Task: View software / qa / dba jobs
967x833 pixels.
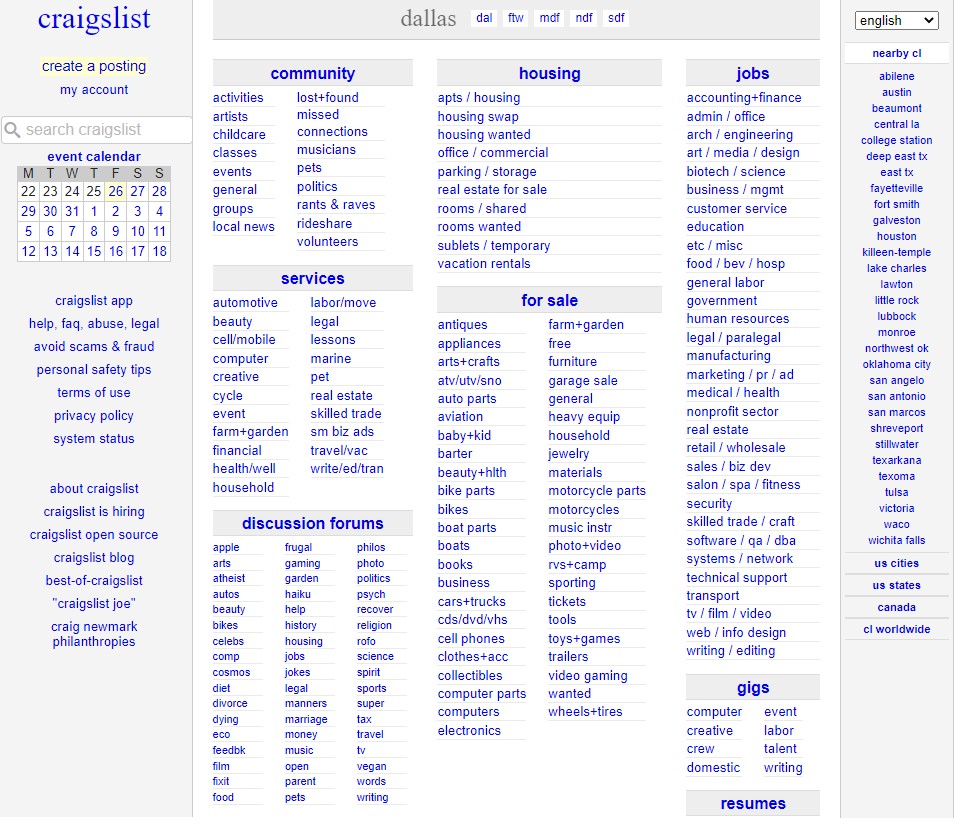Action: [x=741, y=540]
